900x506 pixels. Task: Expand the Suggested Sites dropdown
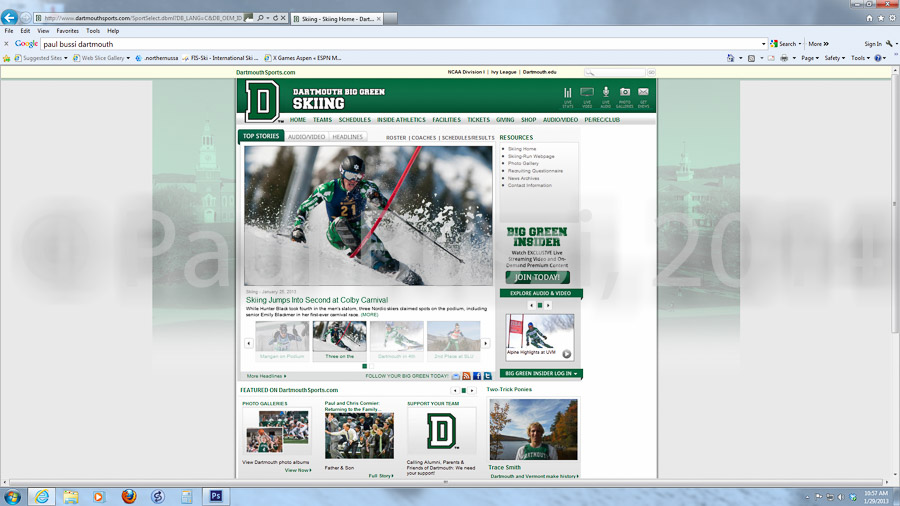[65, 58]
